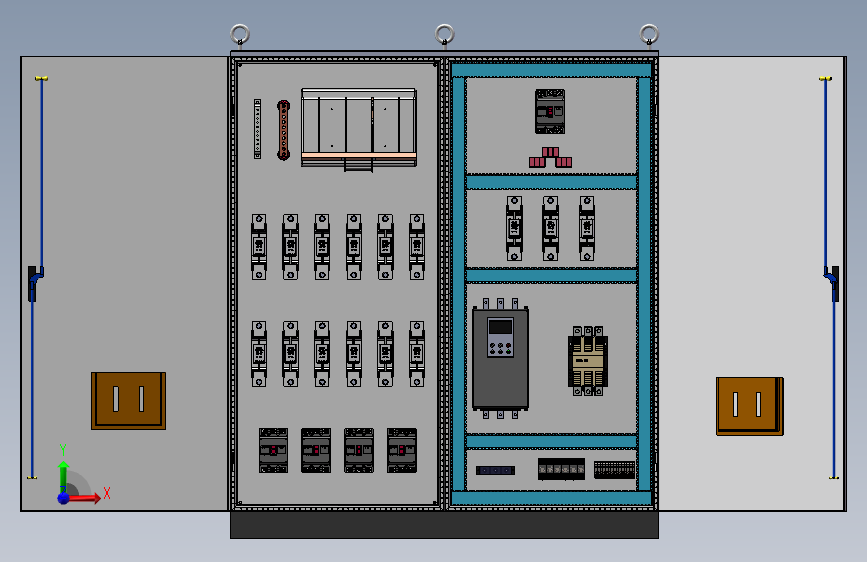Select the beige contactor beside the soft starter
The width and height of the screenshot is (867, 562).
coord(588,361)
